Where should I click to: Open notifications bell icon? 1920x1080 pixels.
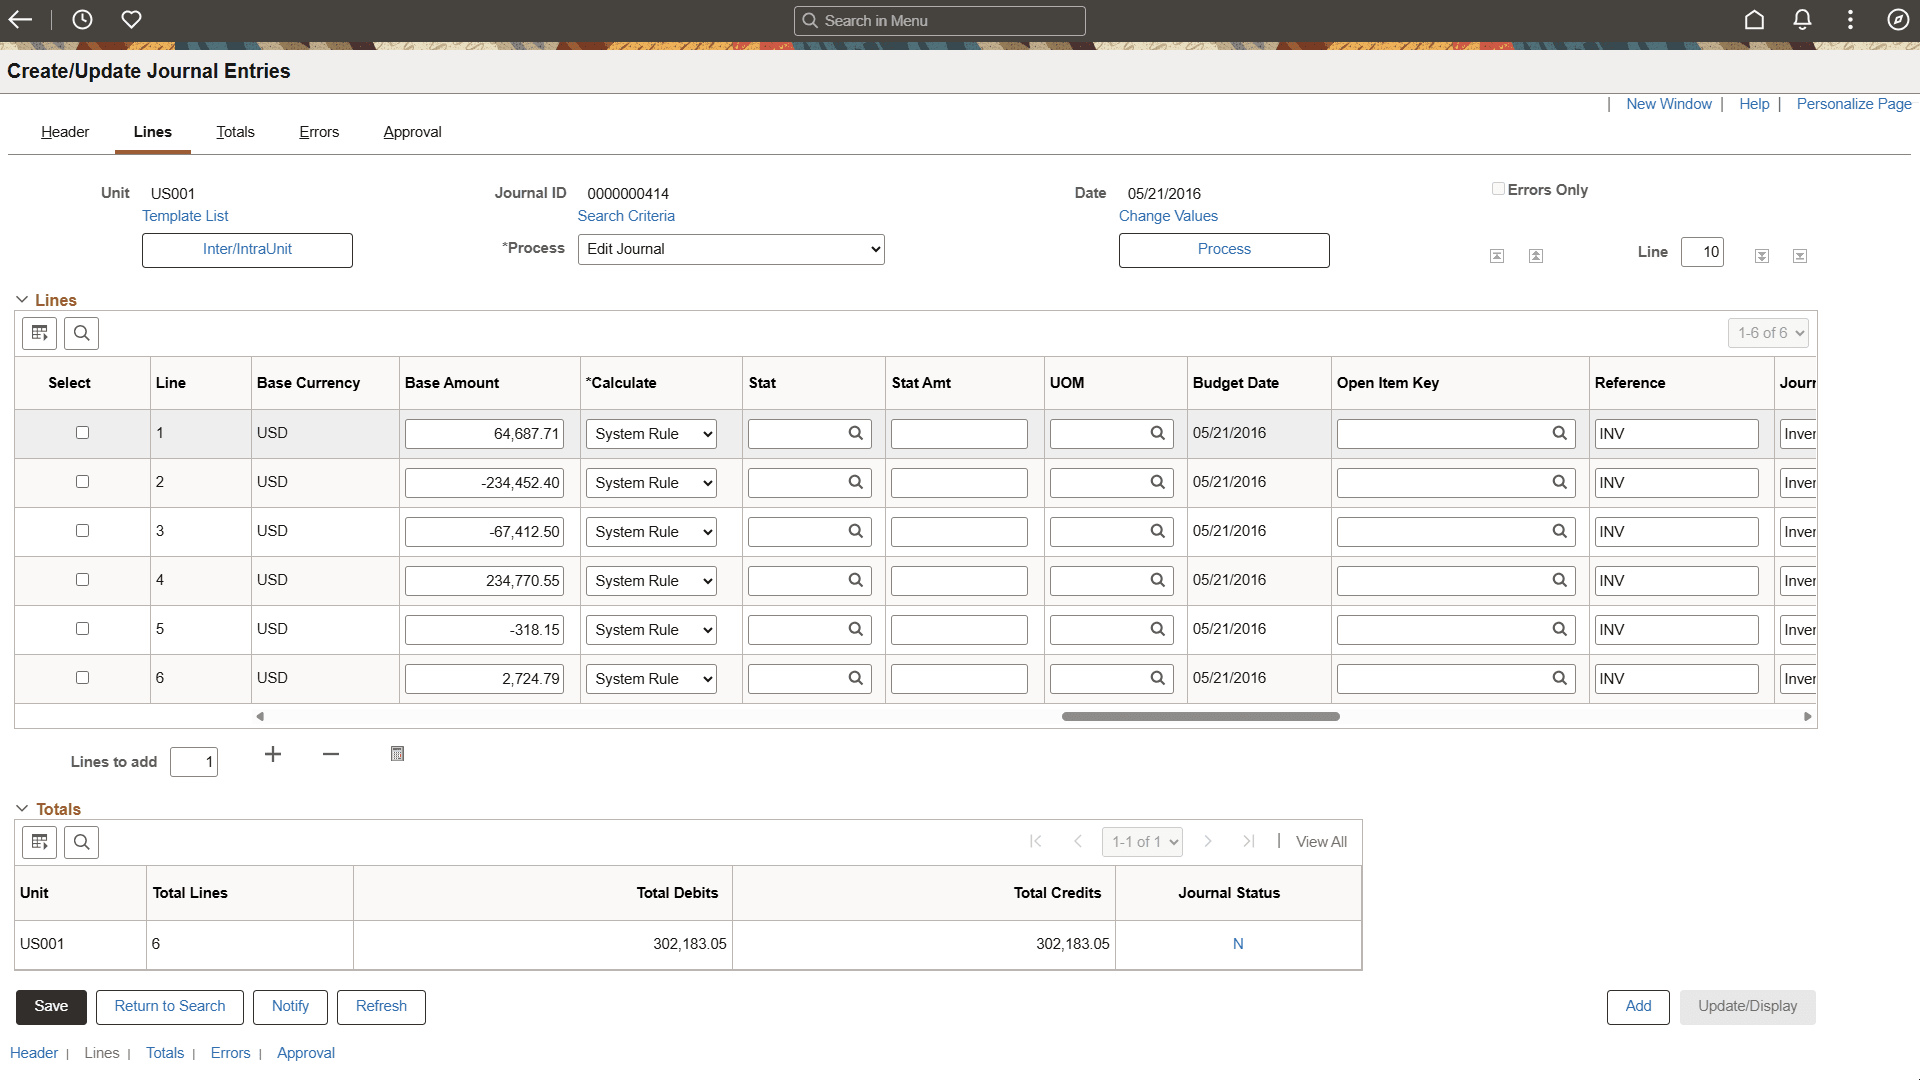[1802, 20]
